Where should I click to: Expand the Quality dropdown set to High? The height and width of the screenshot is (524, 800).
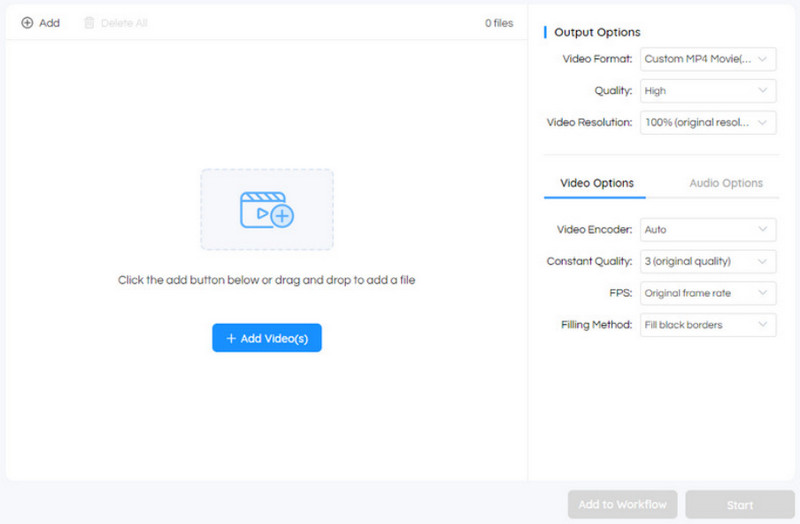pos(708,91)
